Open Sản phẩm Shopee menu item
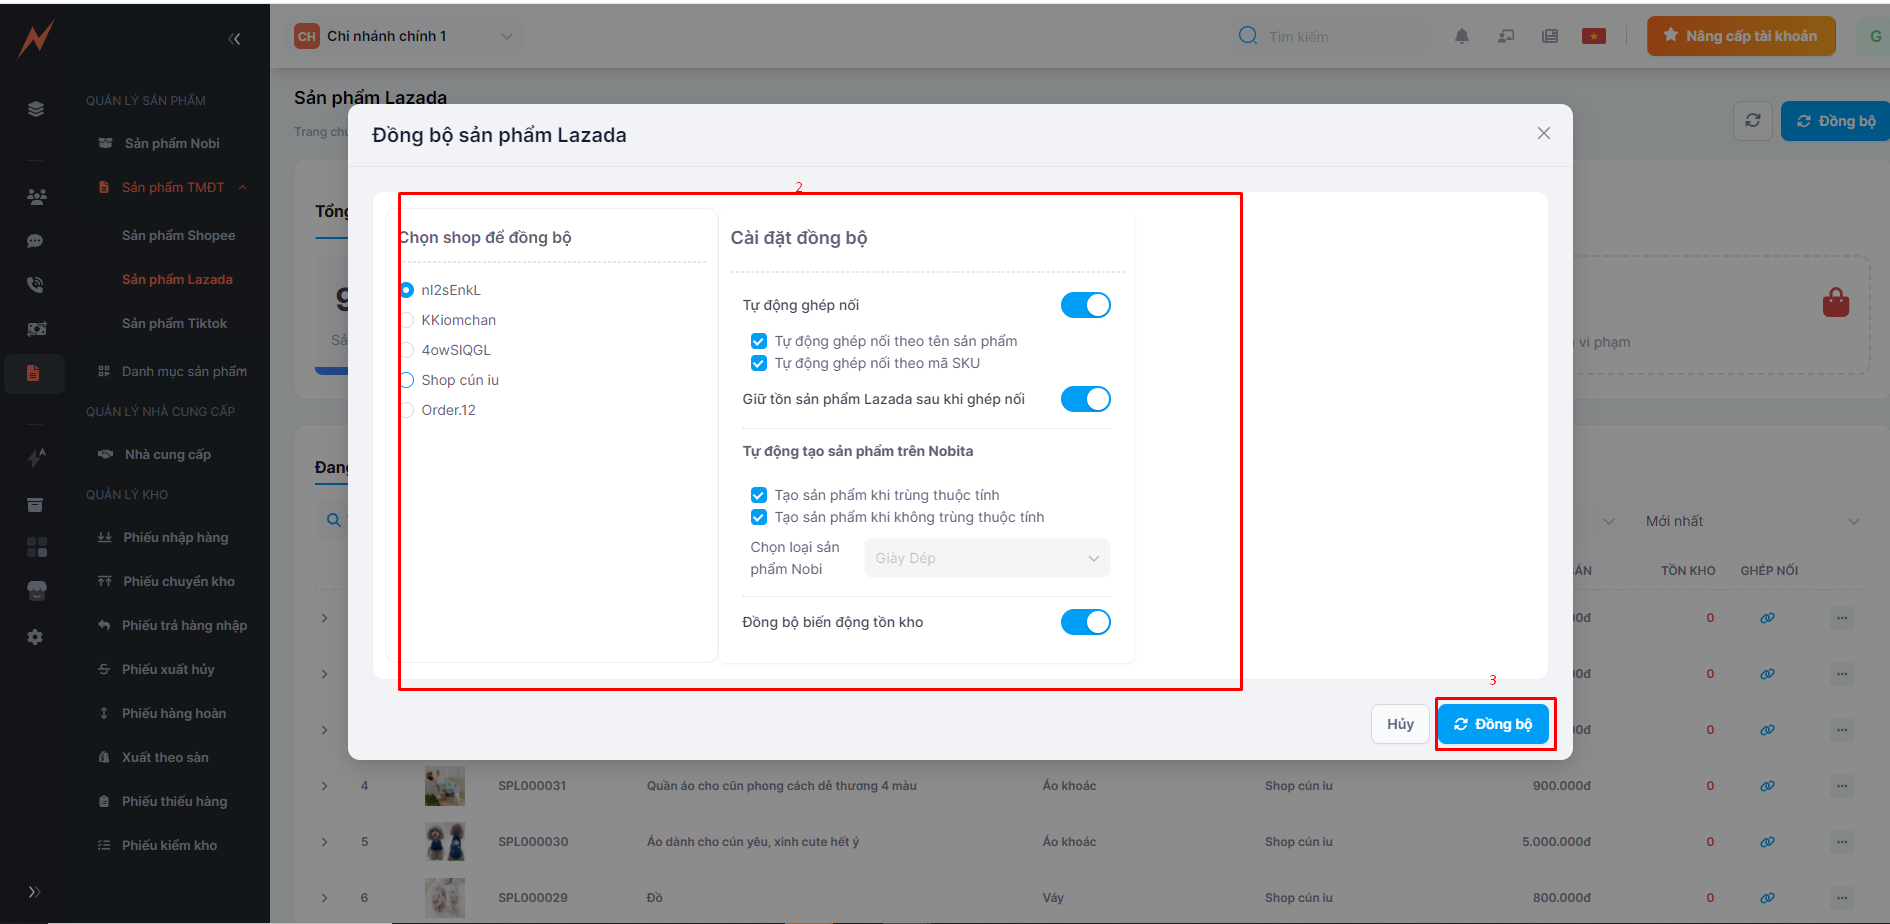 178,236
